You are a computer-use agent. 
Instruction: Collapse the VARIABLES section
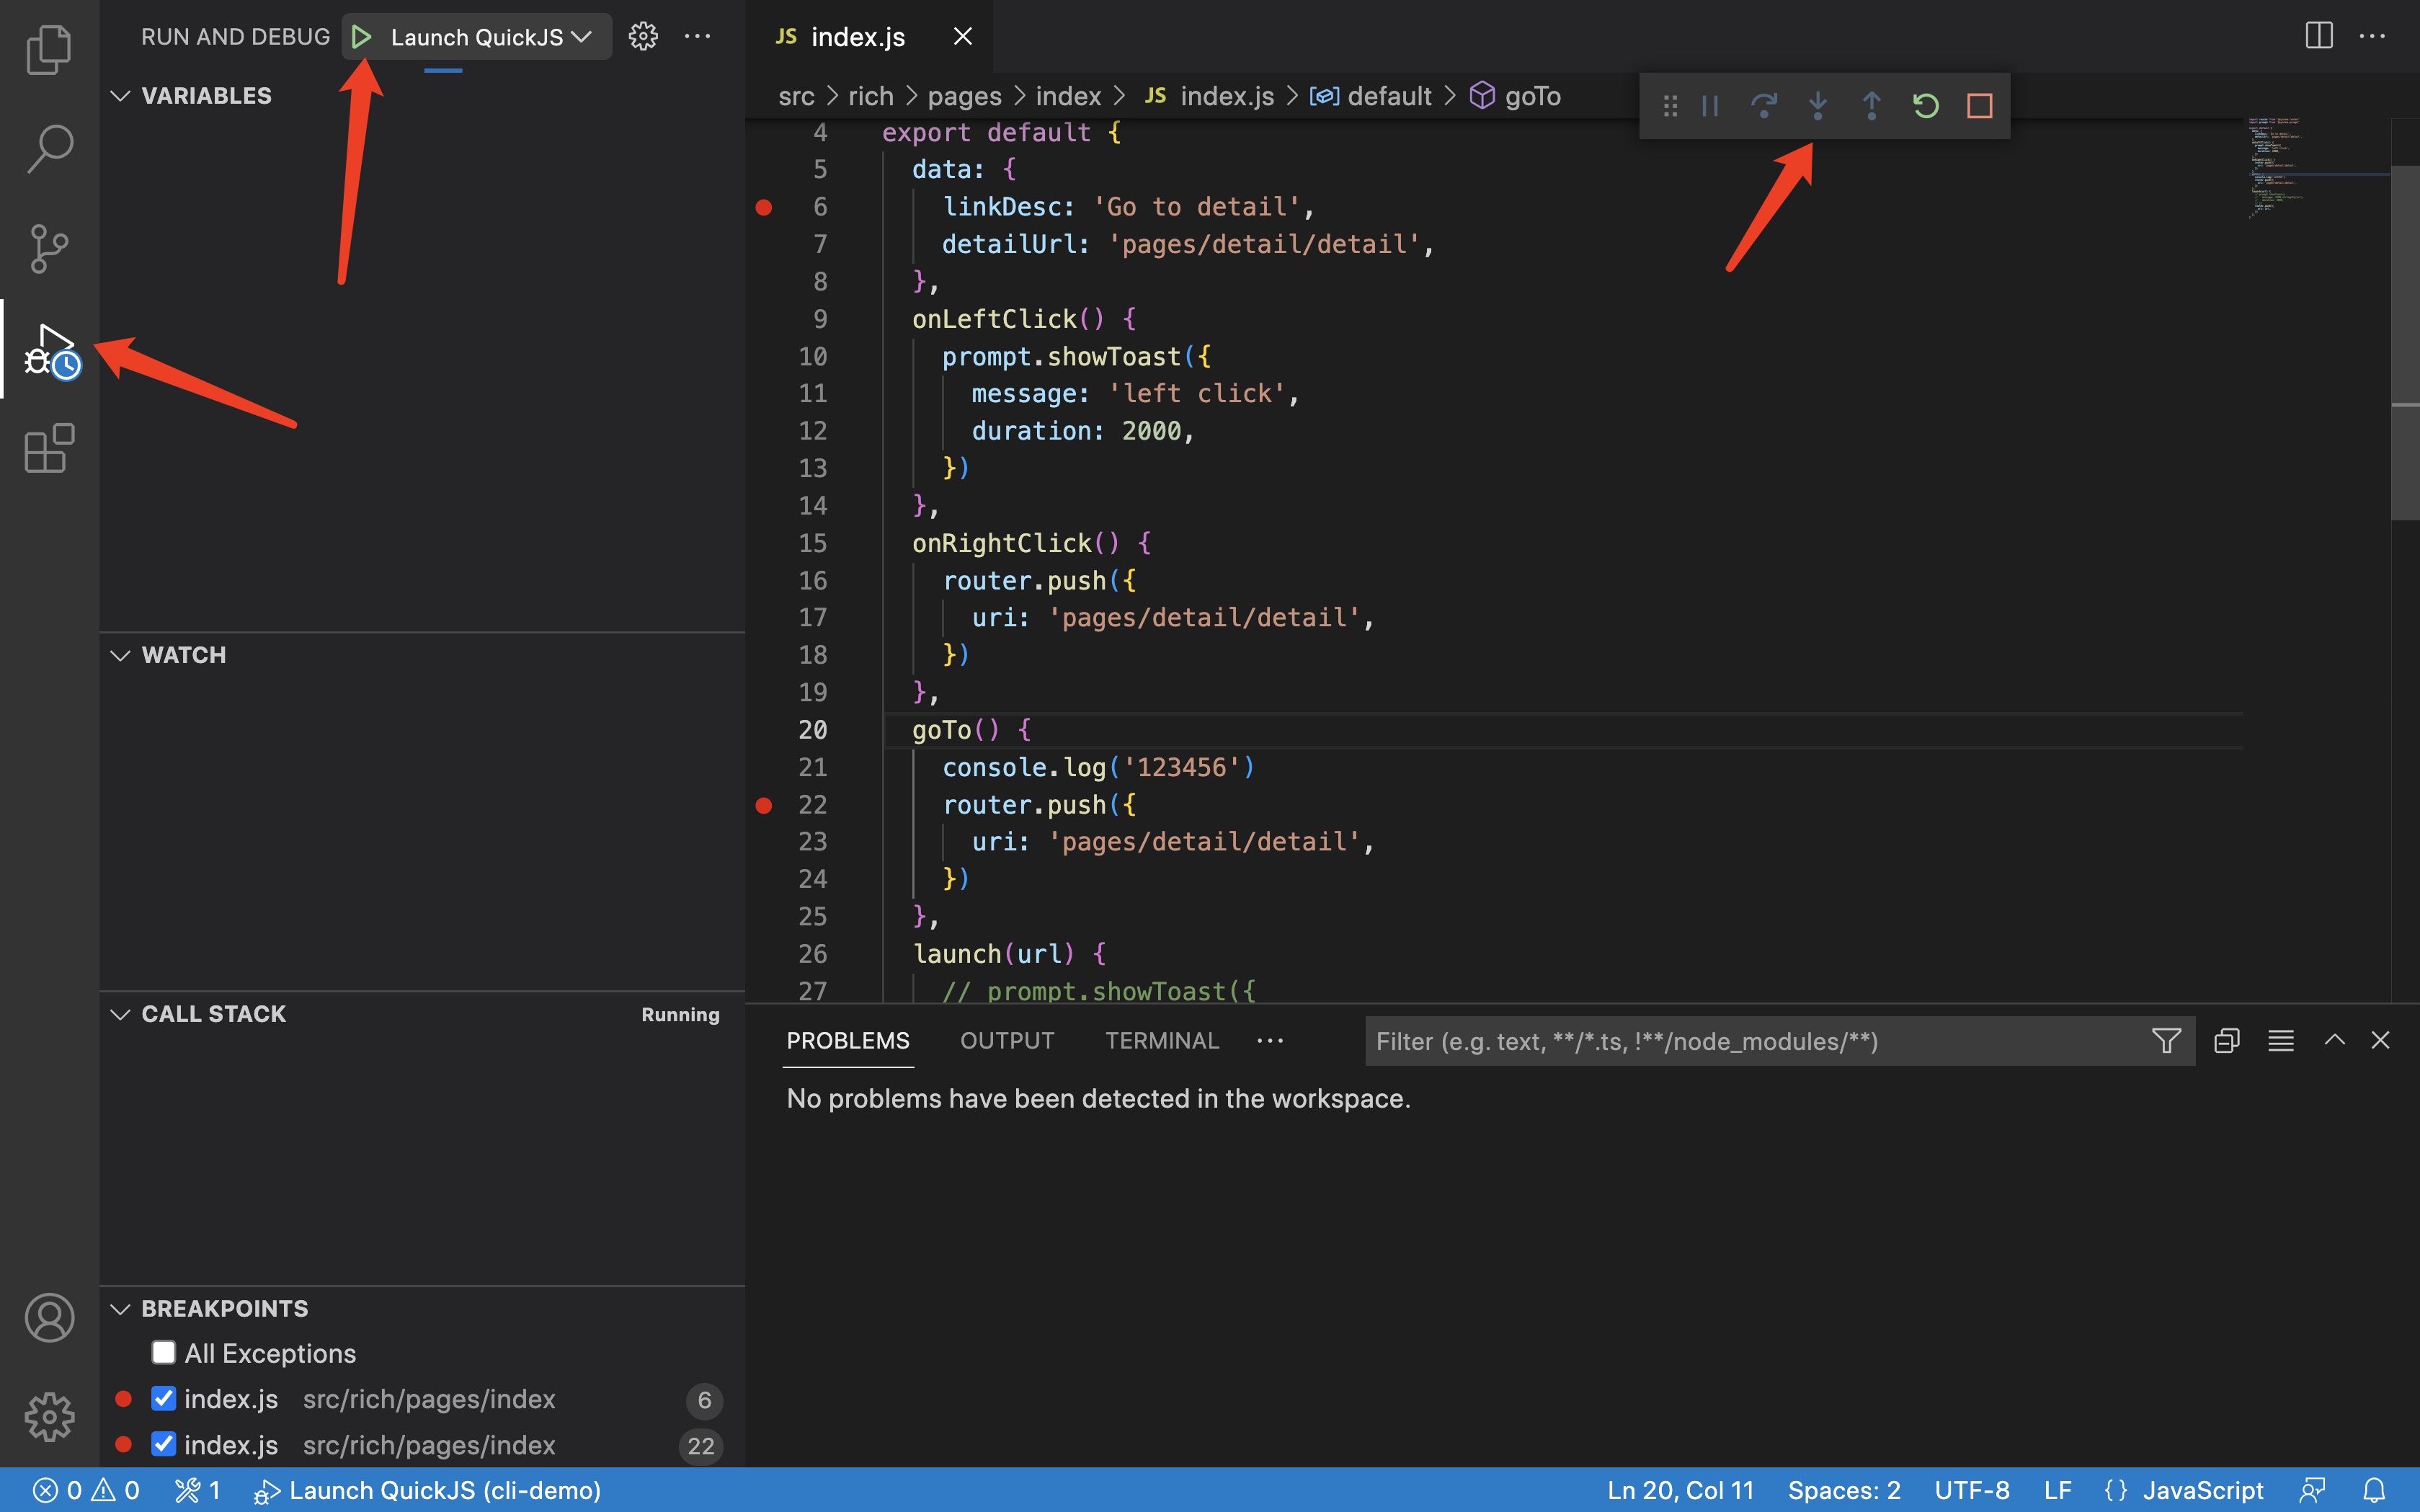(121, 96)
